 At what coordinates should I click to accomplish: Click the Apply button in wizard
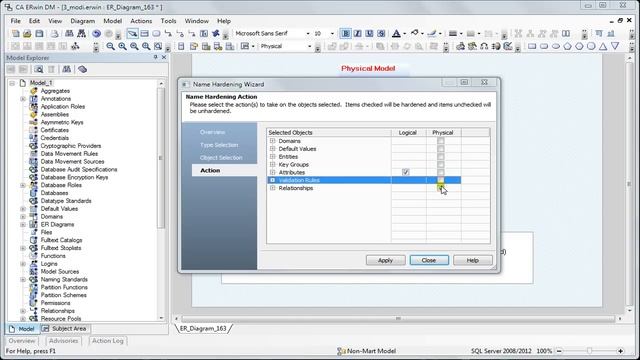(x=385, y=260)
